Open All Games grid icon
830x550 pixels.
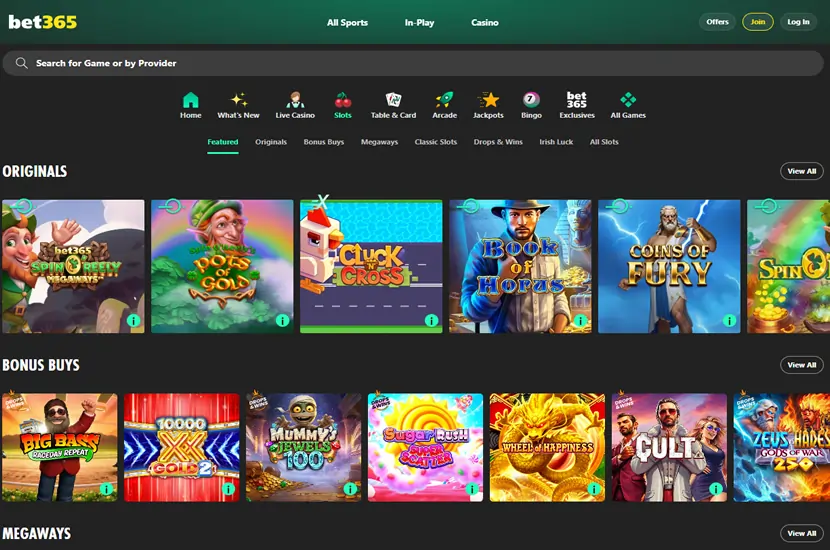[x=628, y=100]
